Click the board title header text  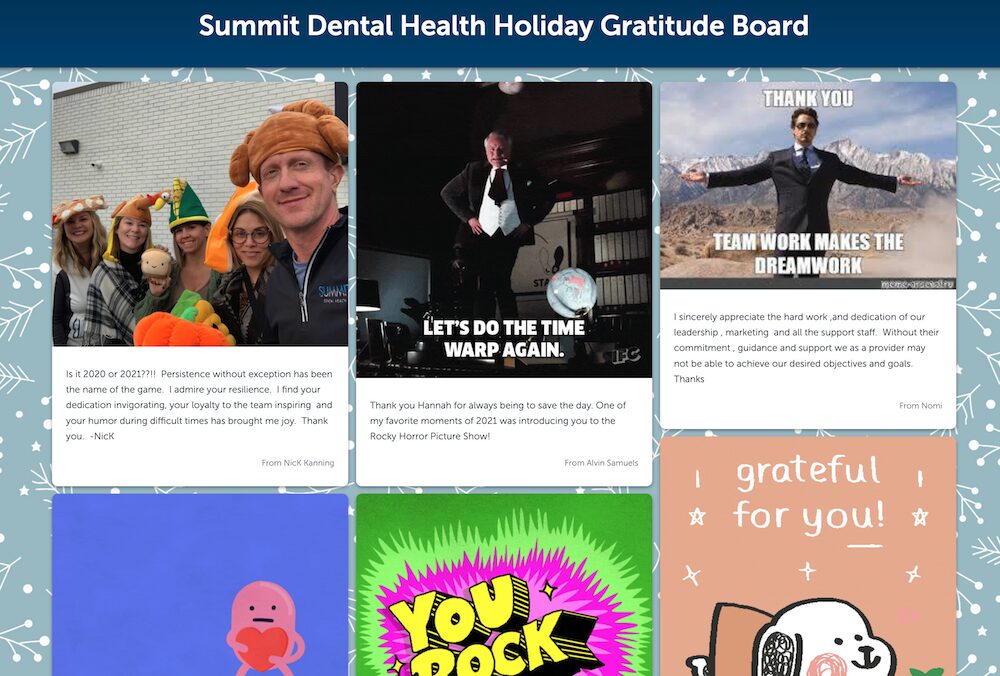[504, 26]
